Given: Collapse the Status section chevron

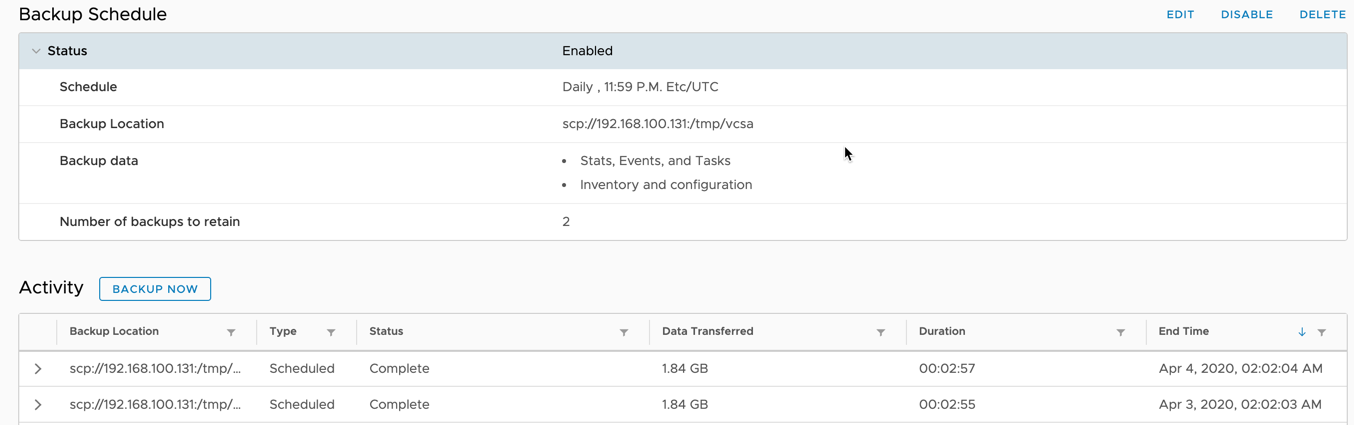Looking at the screenshot, I should point(36,51).
